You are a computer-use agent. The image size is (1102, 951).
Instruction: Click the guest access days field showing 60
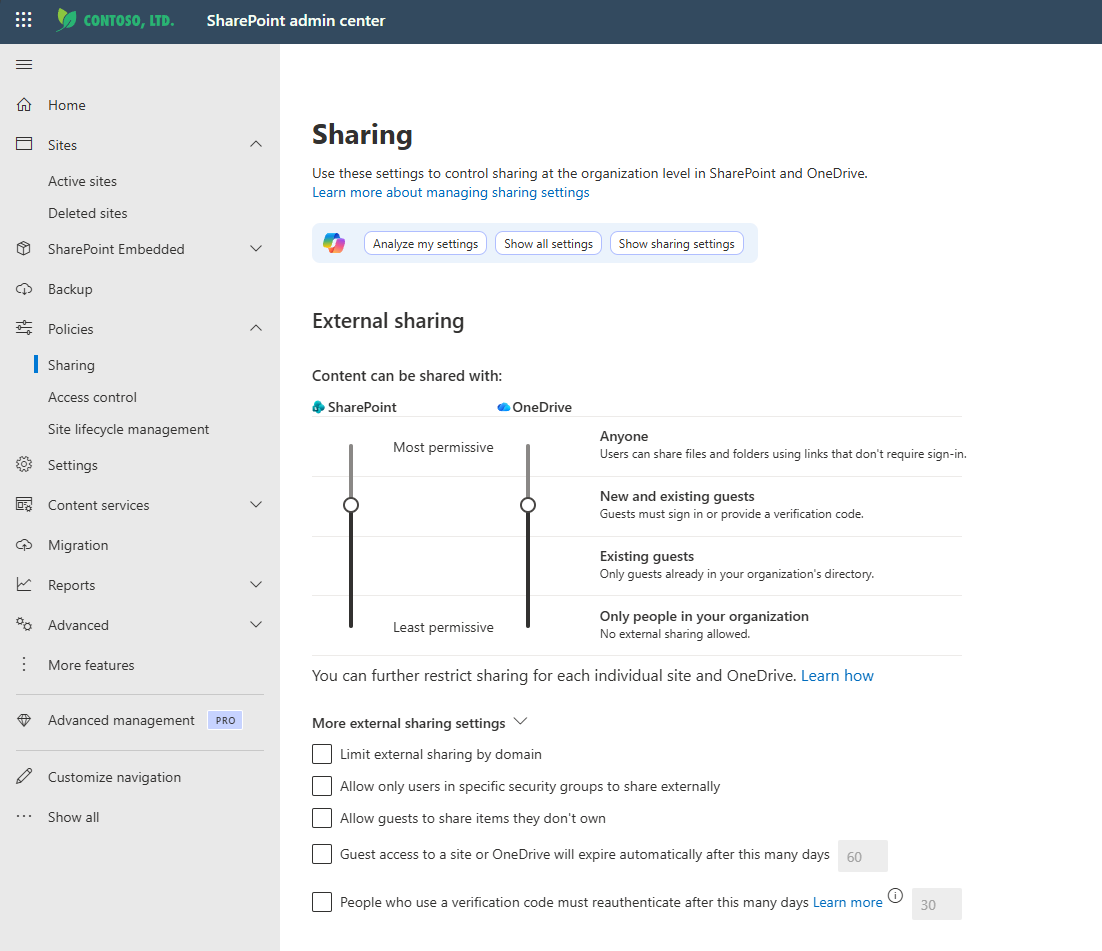[x=862, y=856]
